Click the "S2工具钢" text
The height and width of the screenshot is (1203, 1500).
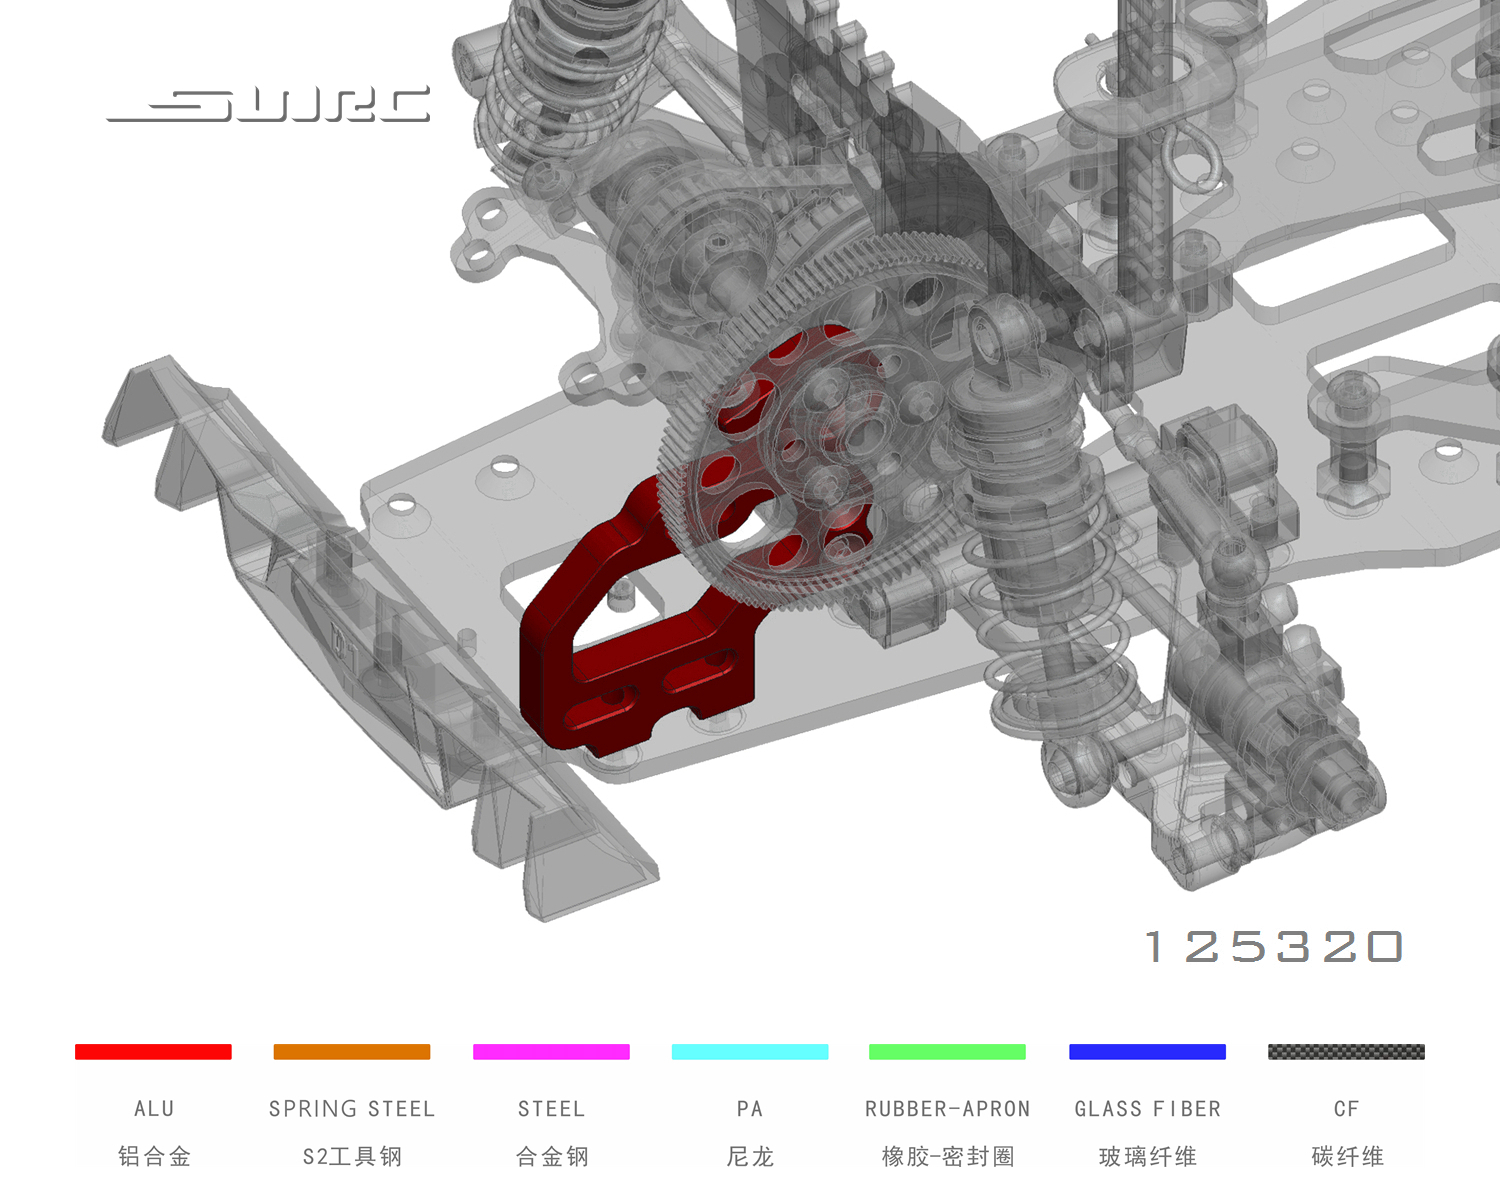[x=352, y=1157]
